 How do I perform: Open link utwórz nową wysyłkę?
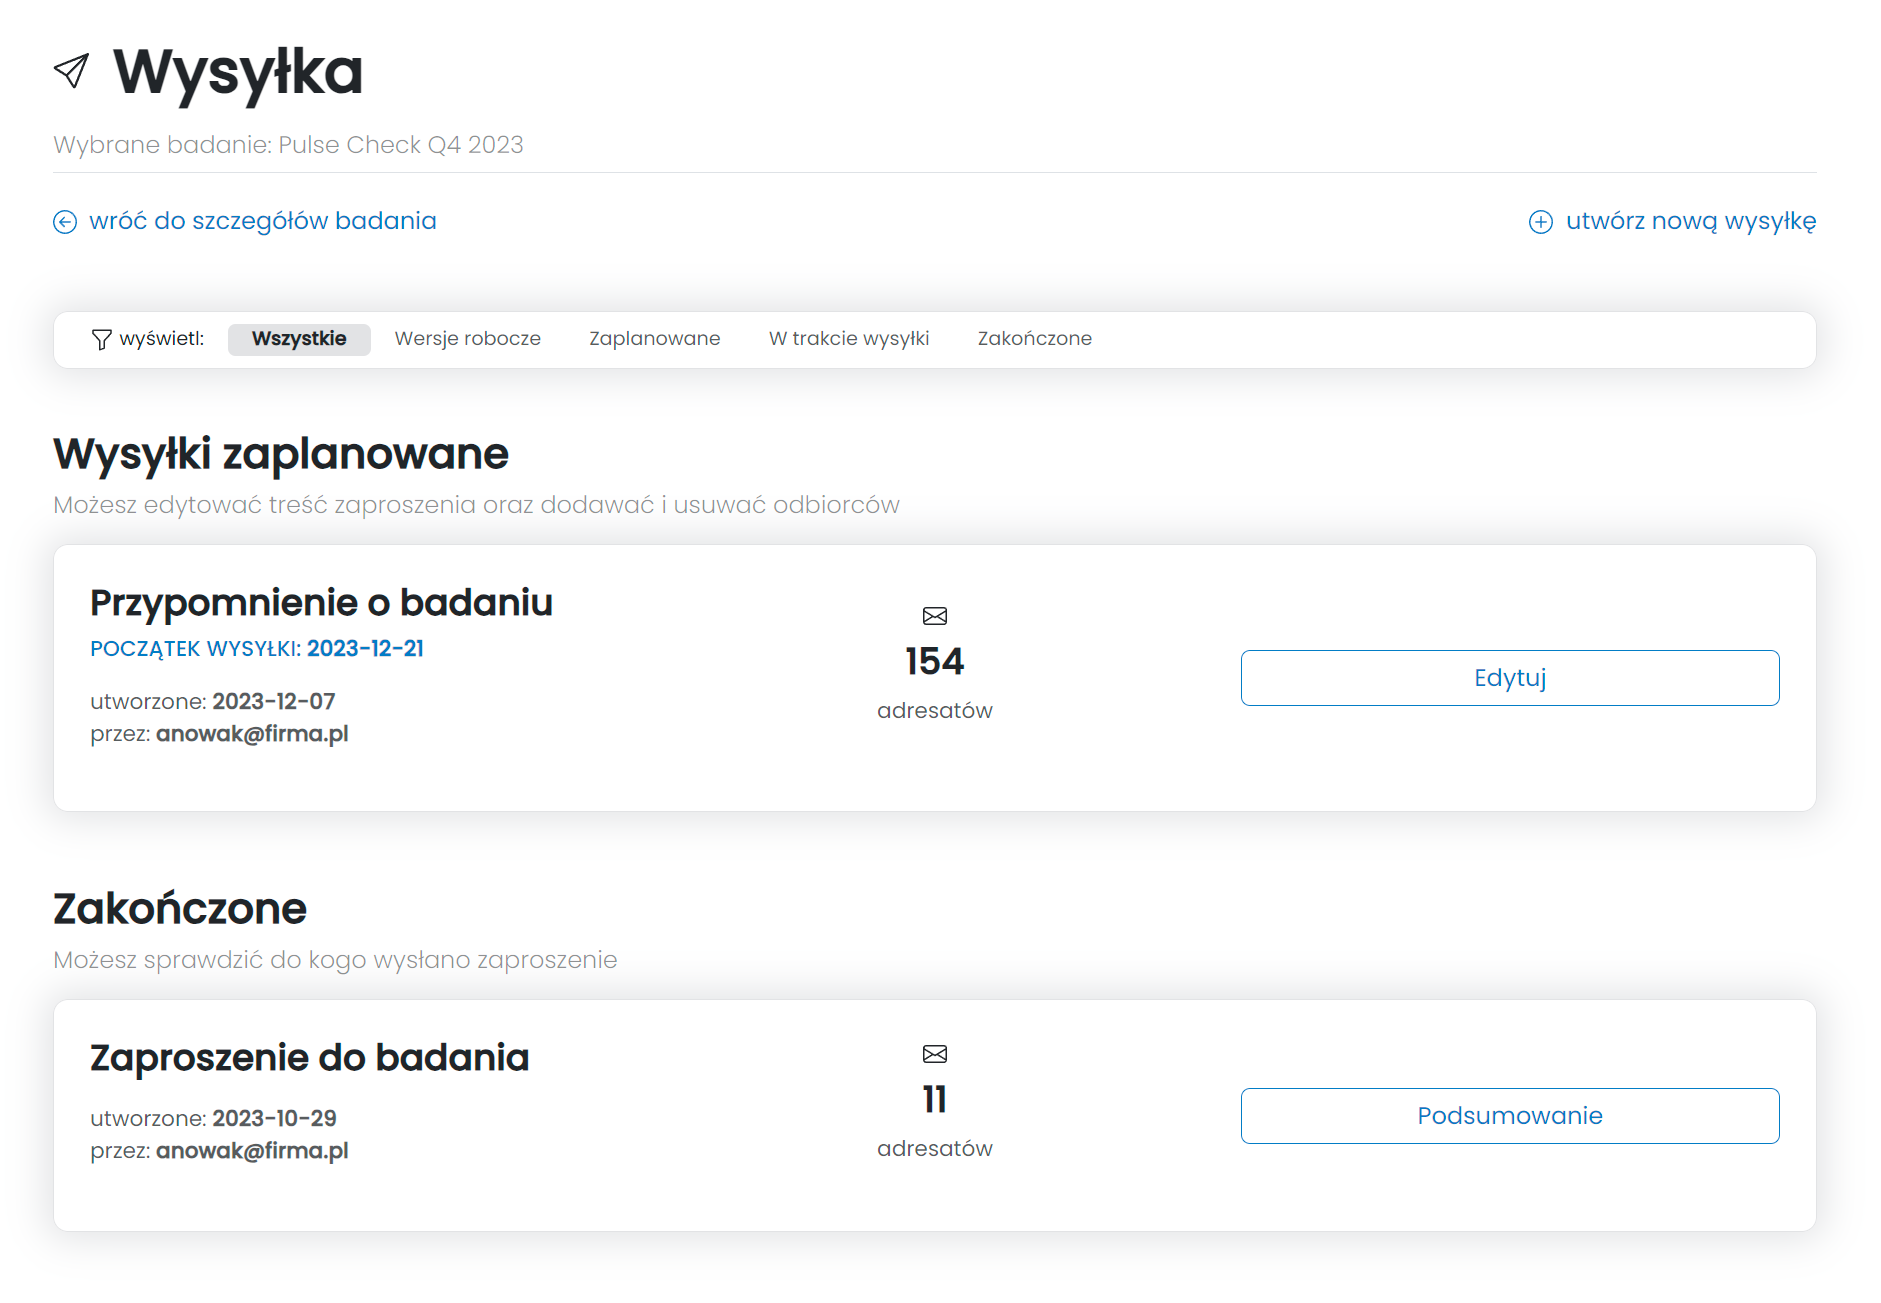tap(1691, 221)
